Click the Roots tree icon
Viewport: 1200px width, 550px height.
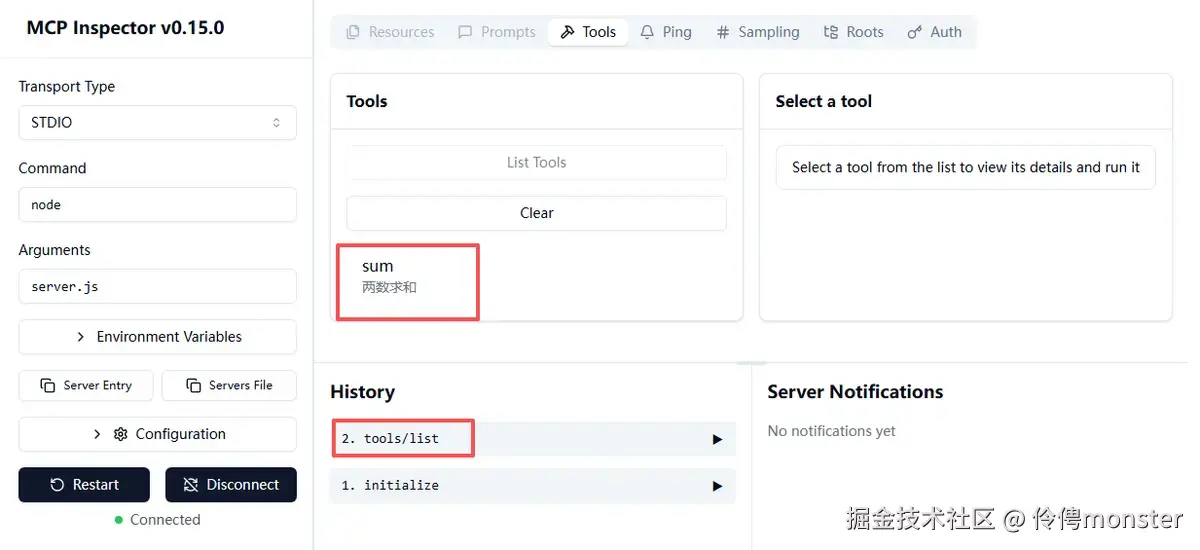coord(831,32)
